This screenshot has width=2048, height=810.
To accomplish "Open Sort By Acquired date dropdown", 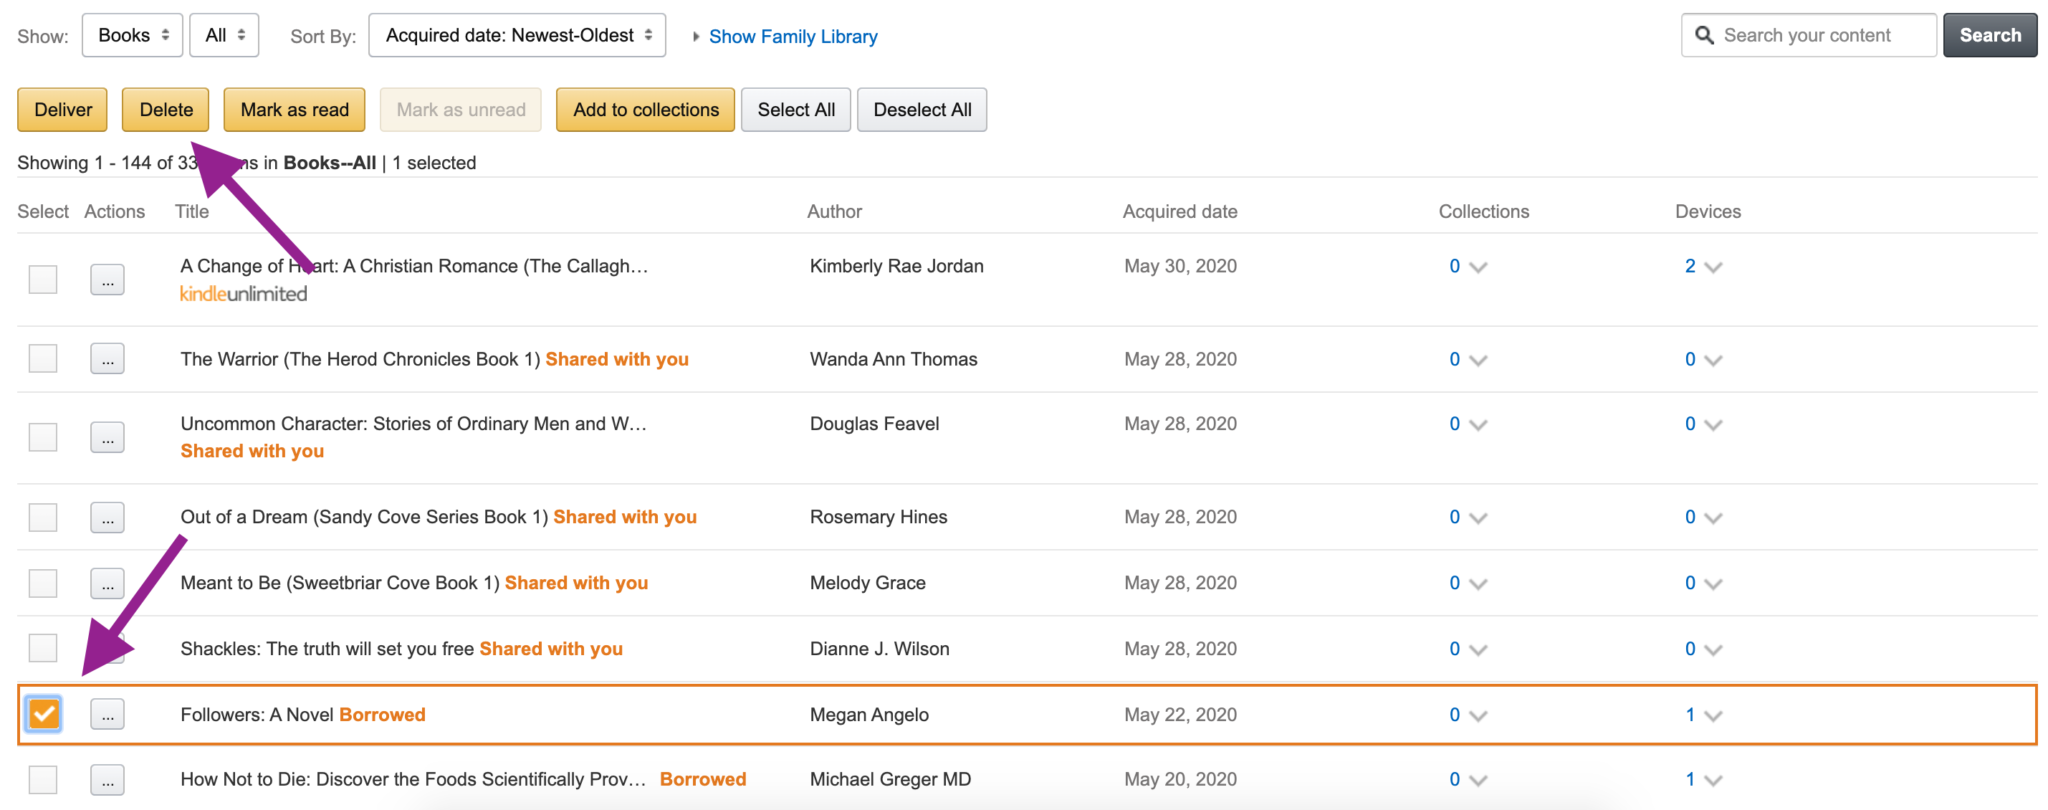I will click(x=517, y=35).
